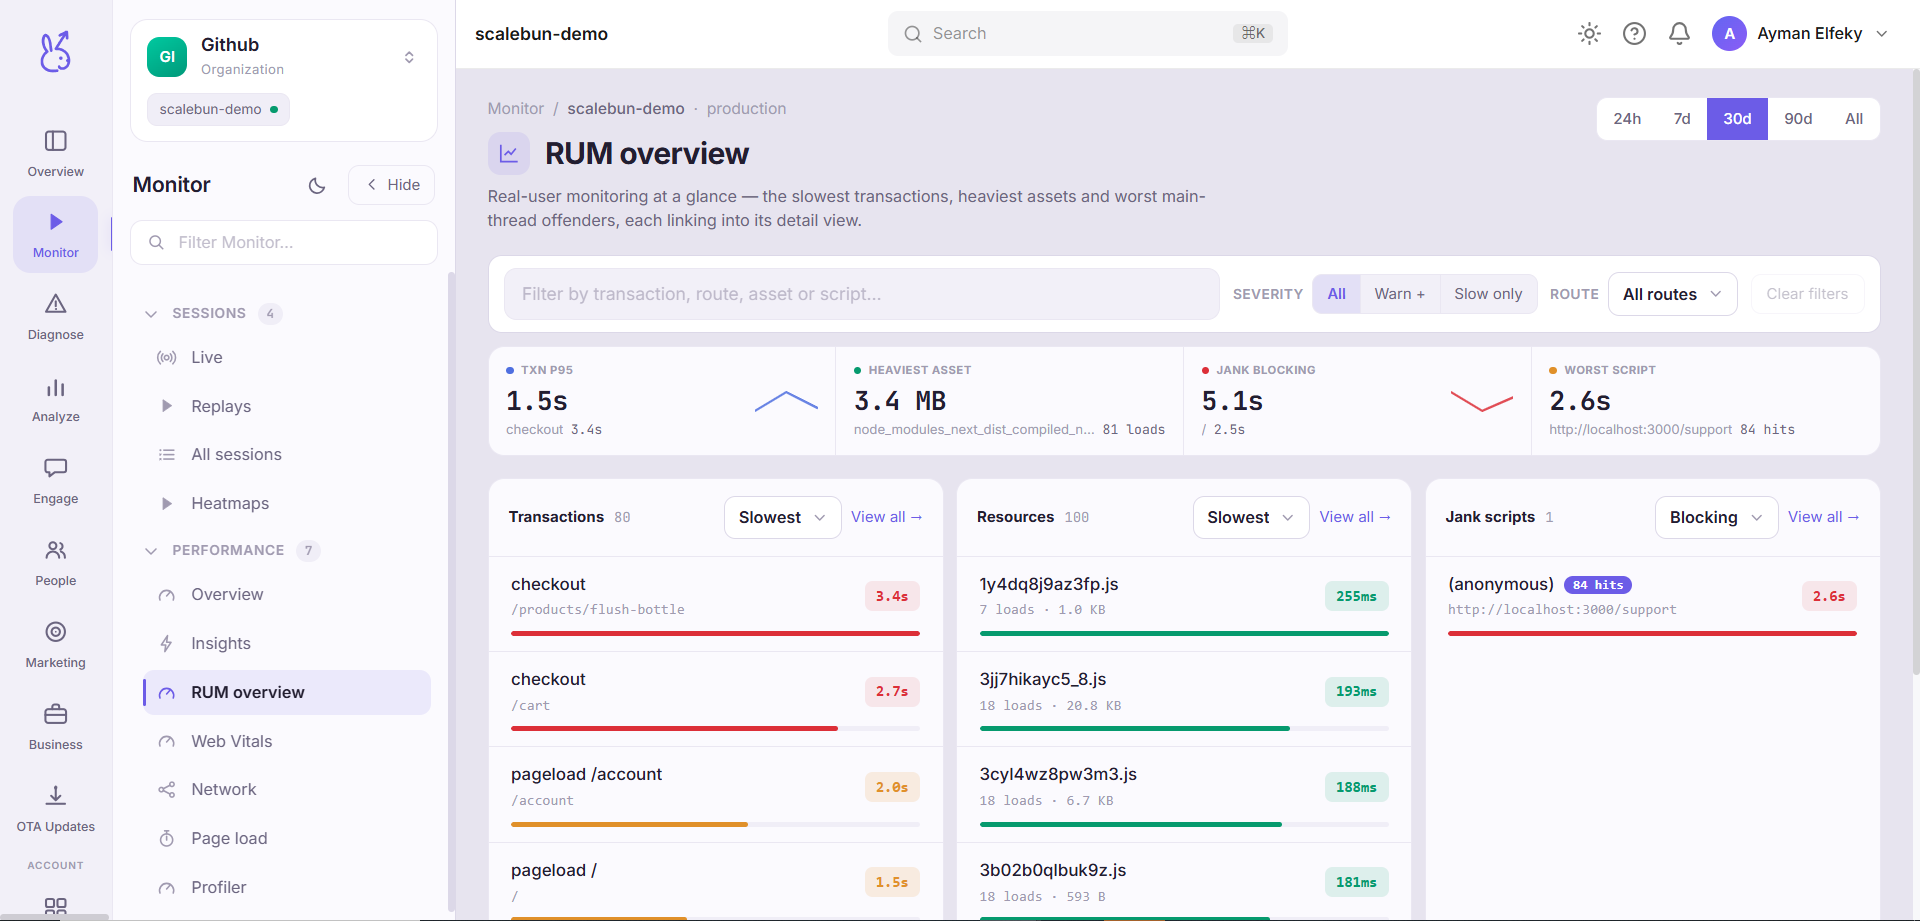1920x921 pixels.
Task: Click the checkout /products/flush-bottle duration bar
Action: 715,633
